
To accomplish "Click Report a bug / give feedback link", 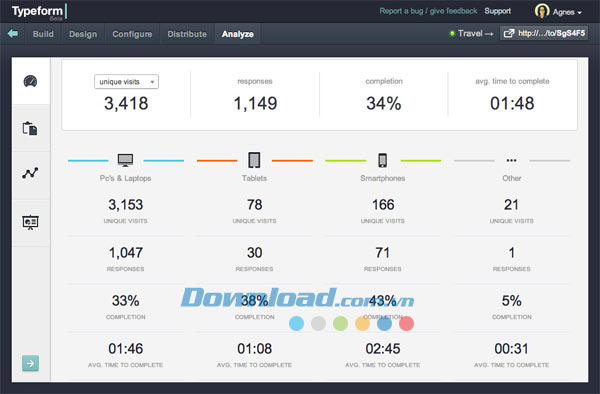I will pyautogui.click(x=428, y=11).
